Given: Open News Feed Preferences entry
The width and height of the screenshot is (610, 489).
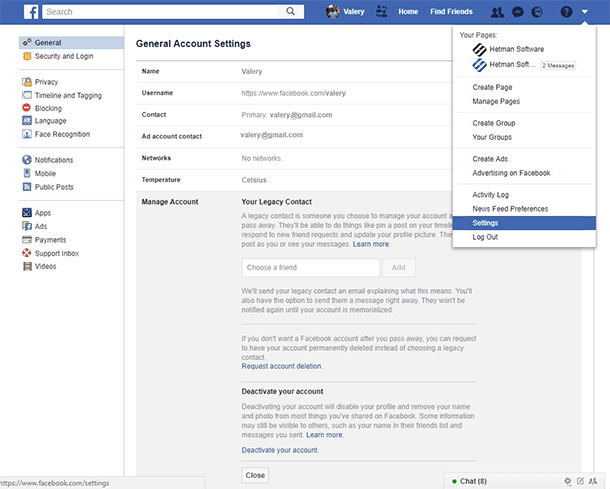Looking at the screenshot, I should (510, 209).
